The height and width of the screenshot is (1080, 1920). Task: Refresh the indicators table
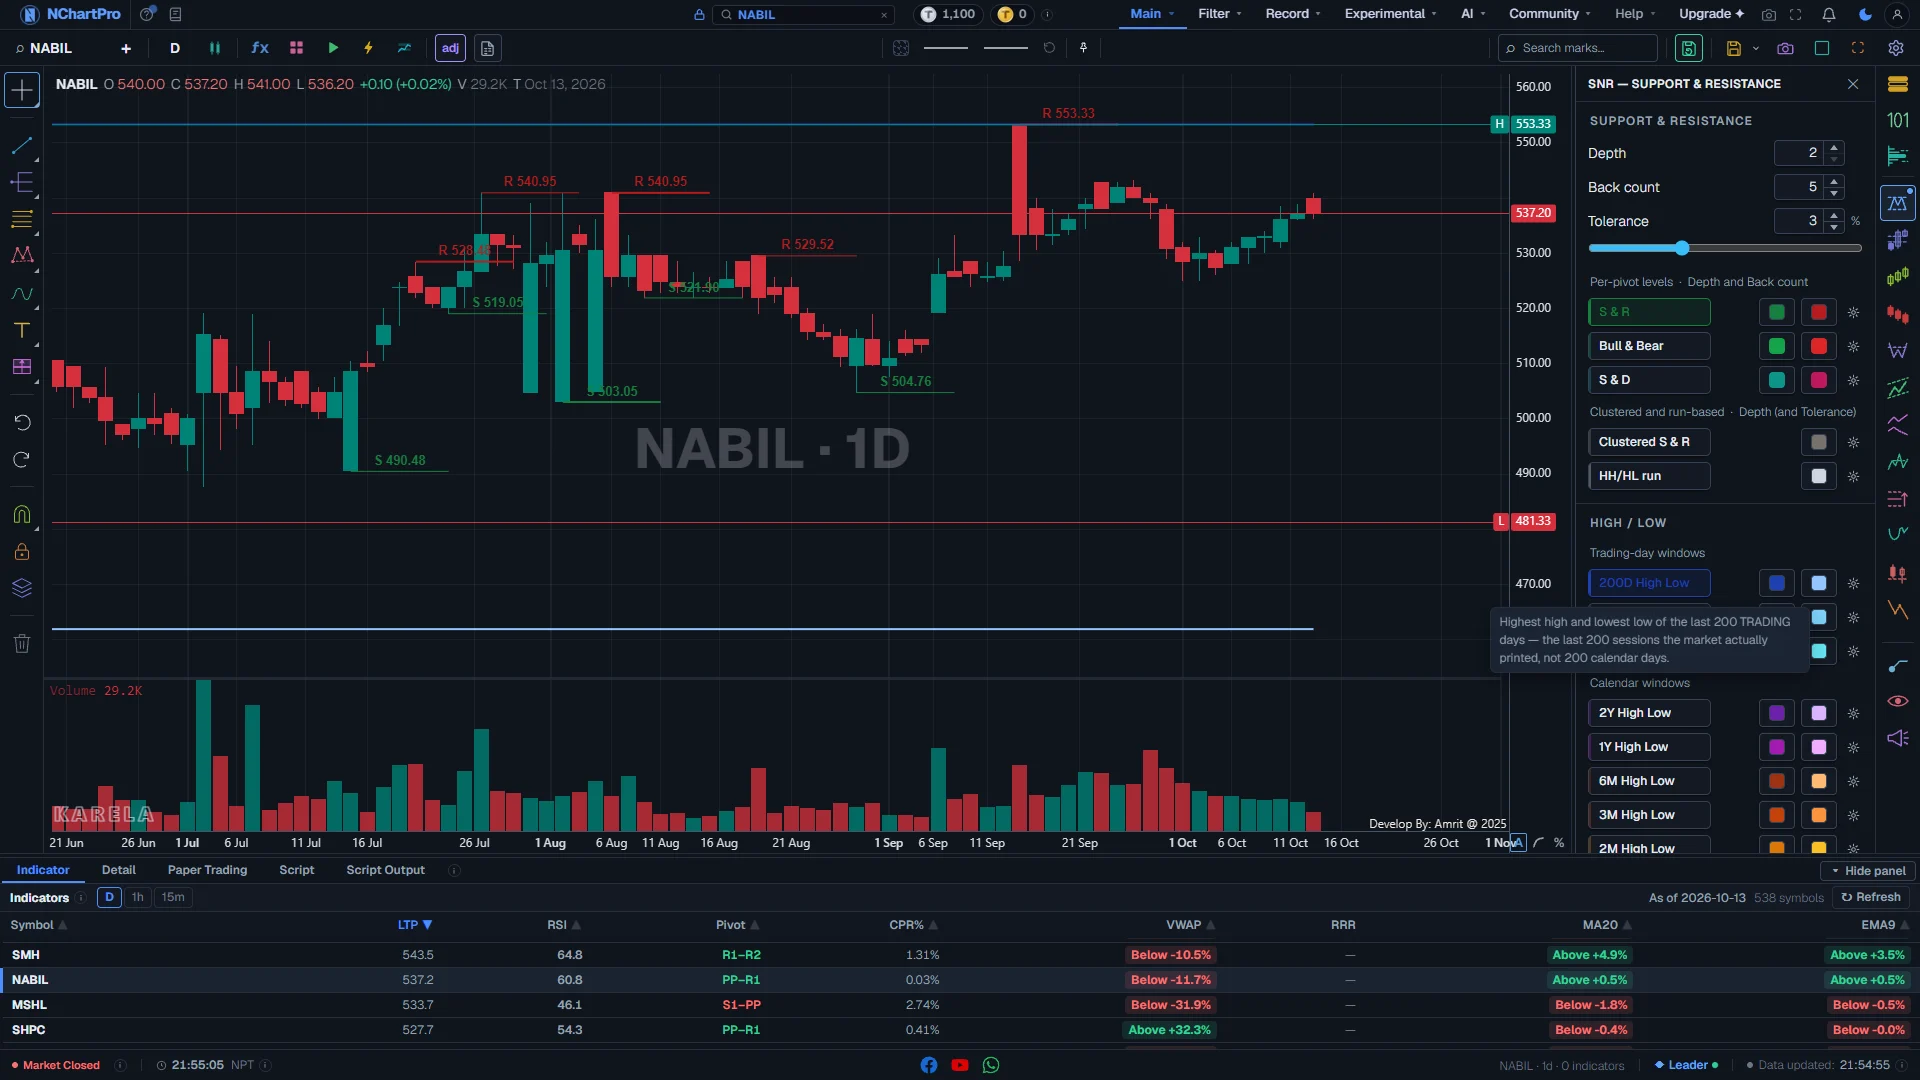[x=1871, y=897]
